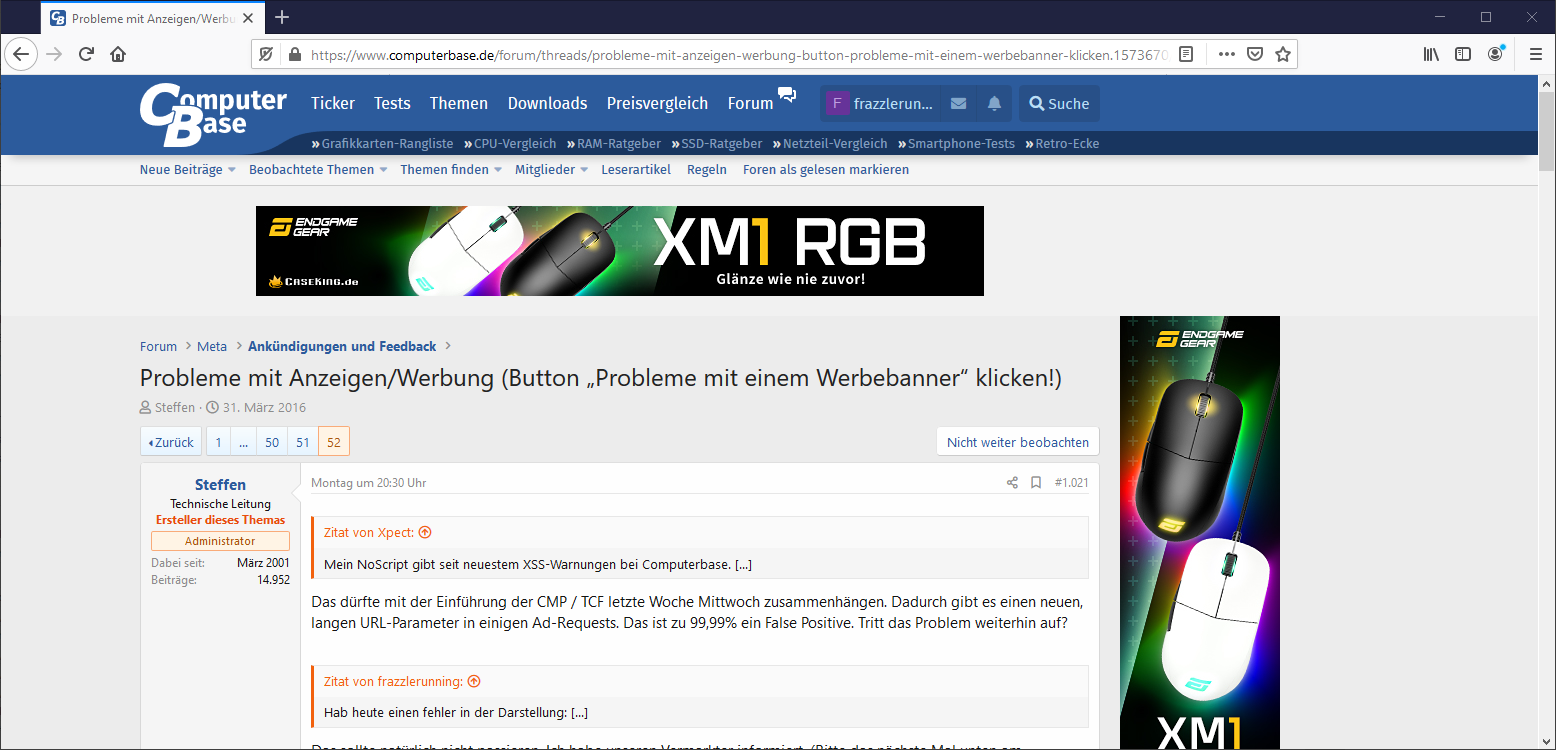Go to previous page with Zurück
The height and width of the screenshot is (750, 1556).
coord(170,442)
